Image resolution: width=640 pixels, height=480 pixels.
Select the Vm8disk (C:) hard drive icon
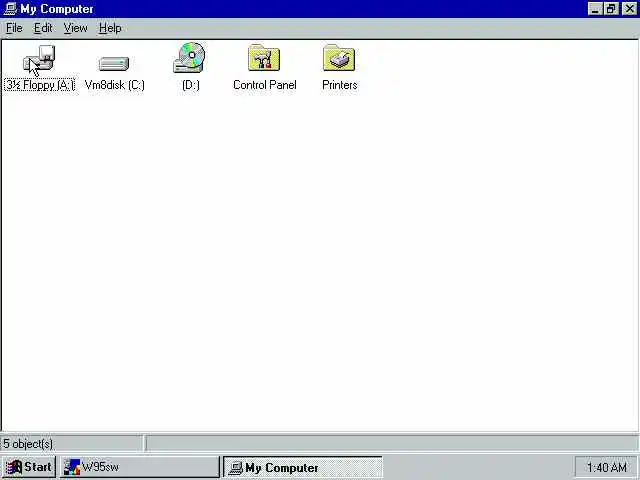pyautogui.click(x=114, y=64)
